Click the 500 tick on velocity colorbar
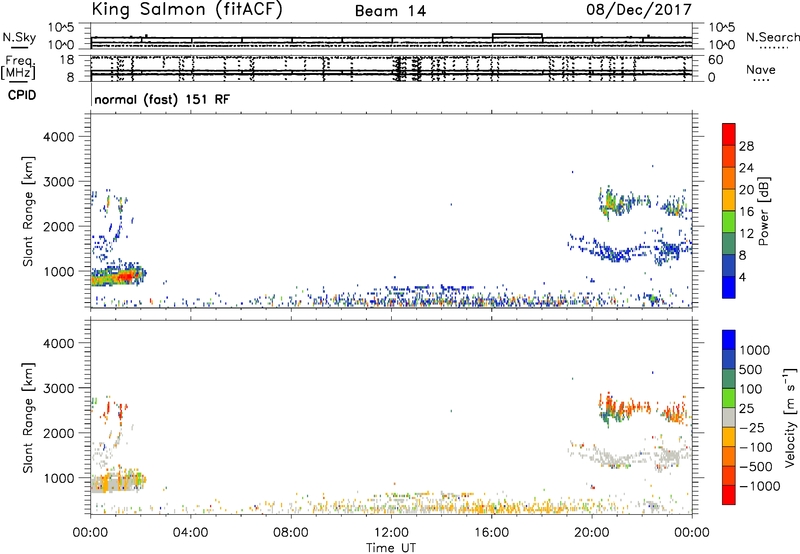Screen dimensions: 800x554 point(751,370)
